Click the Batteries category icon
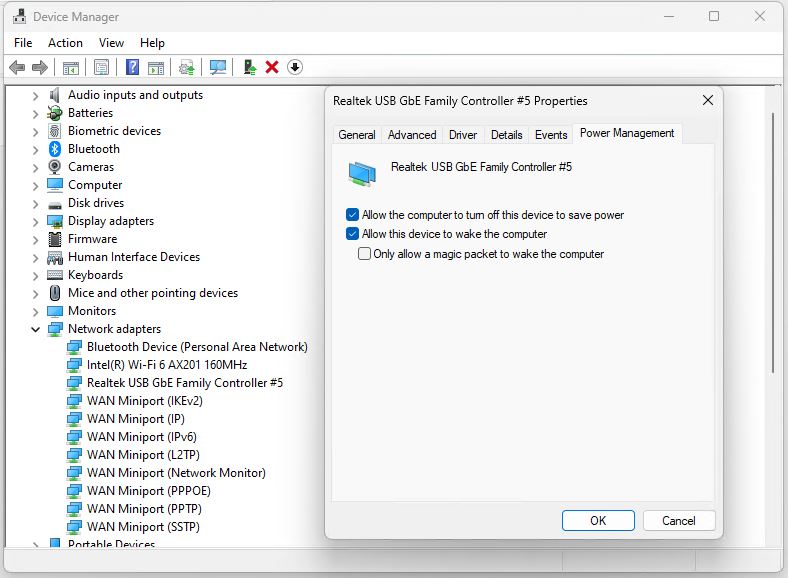 55,113
